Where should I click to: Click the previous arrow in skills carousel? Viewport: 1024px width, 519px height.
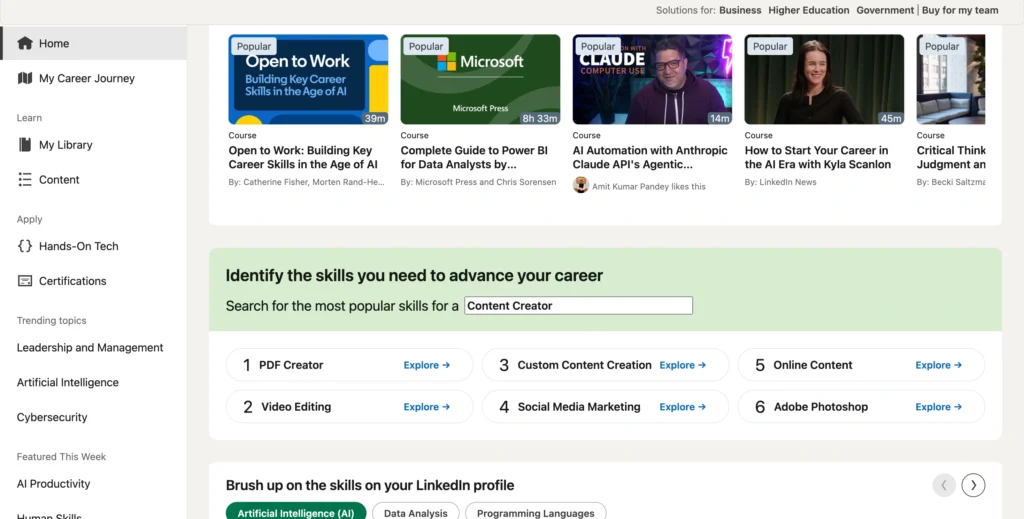click(944, 485)
